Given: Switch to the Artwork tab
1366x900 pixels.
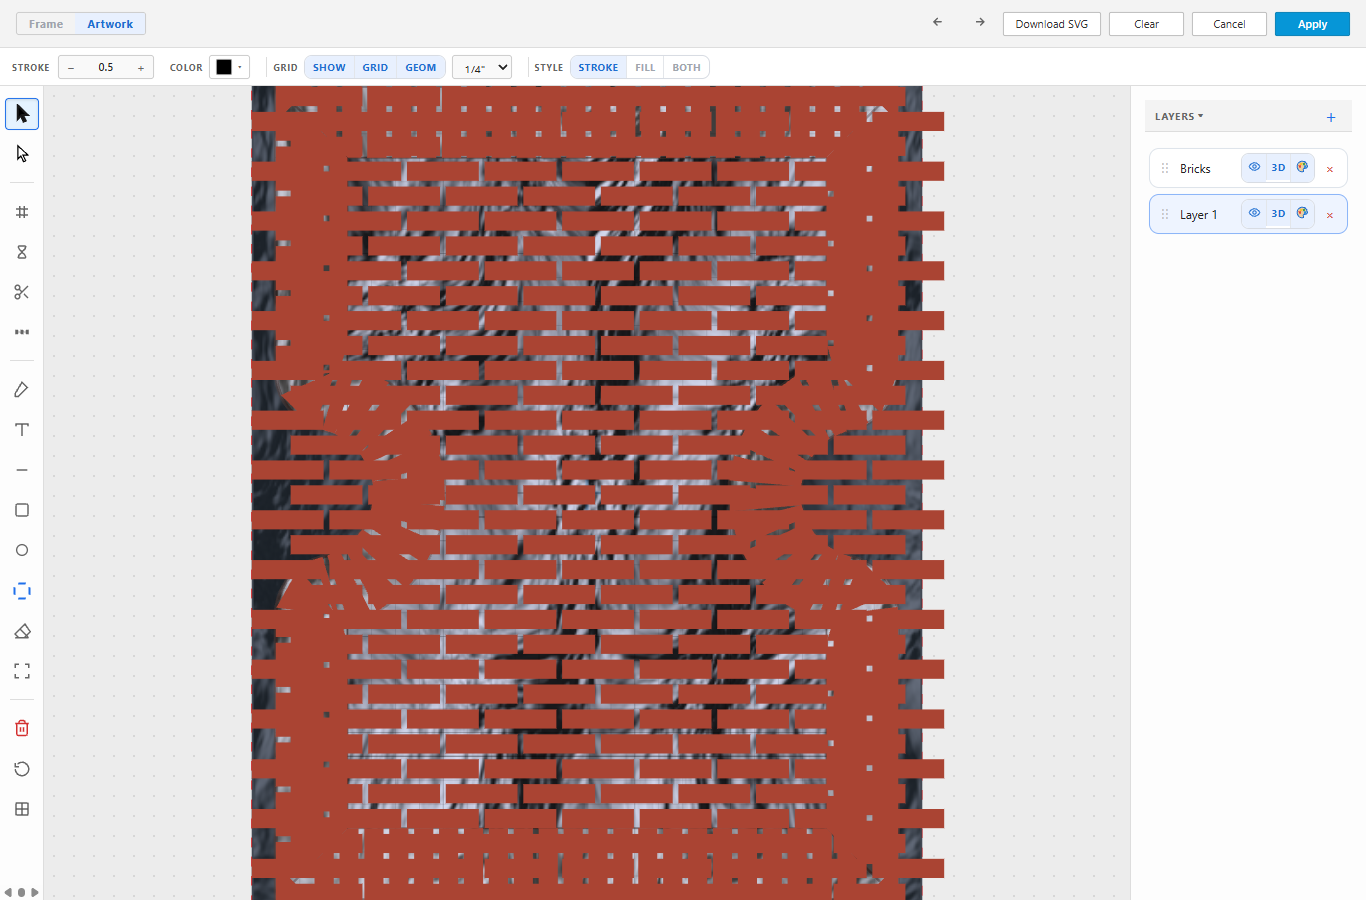Looking at the screenshot, I should [x=110, y=24].
